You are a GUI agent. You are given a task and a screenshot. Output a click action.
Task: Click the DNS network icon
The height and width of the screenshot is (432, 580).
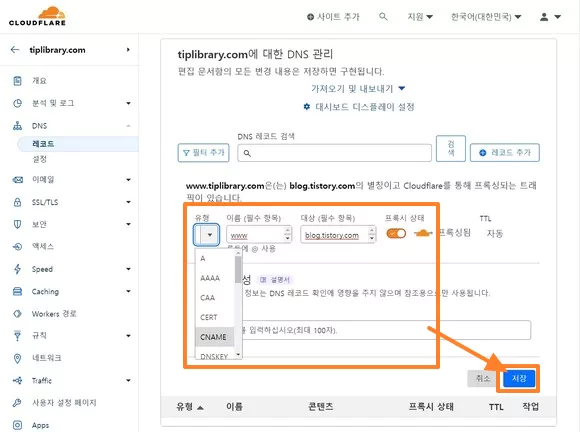point(17,126)
